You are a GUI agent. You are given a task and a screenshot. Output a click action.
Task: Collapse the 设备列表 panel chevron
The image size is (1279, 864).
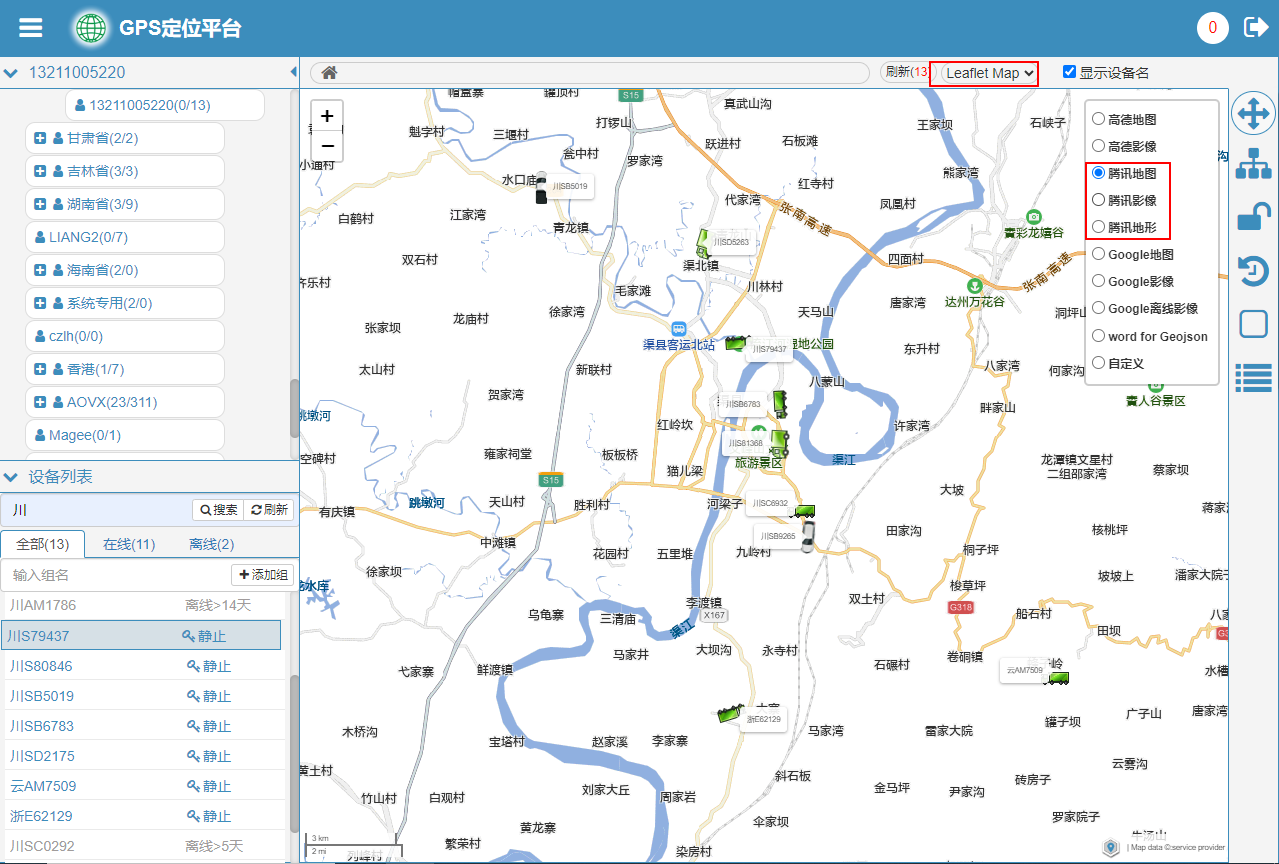tap(11, 477)
